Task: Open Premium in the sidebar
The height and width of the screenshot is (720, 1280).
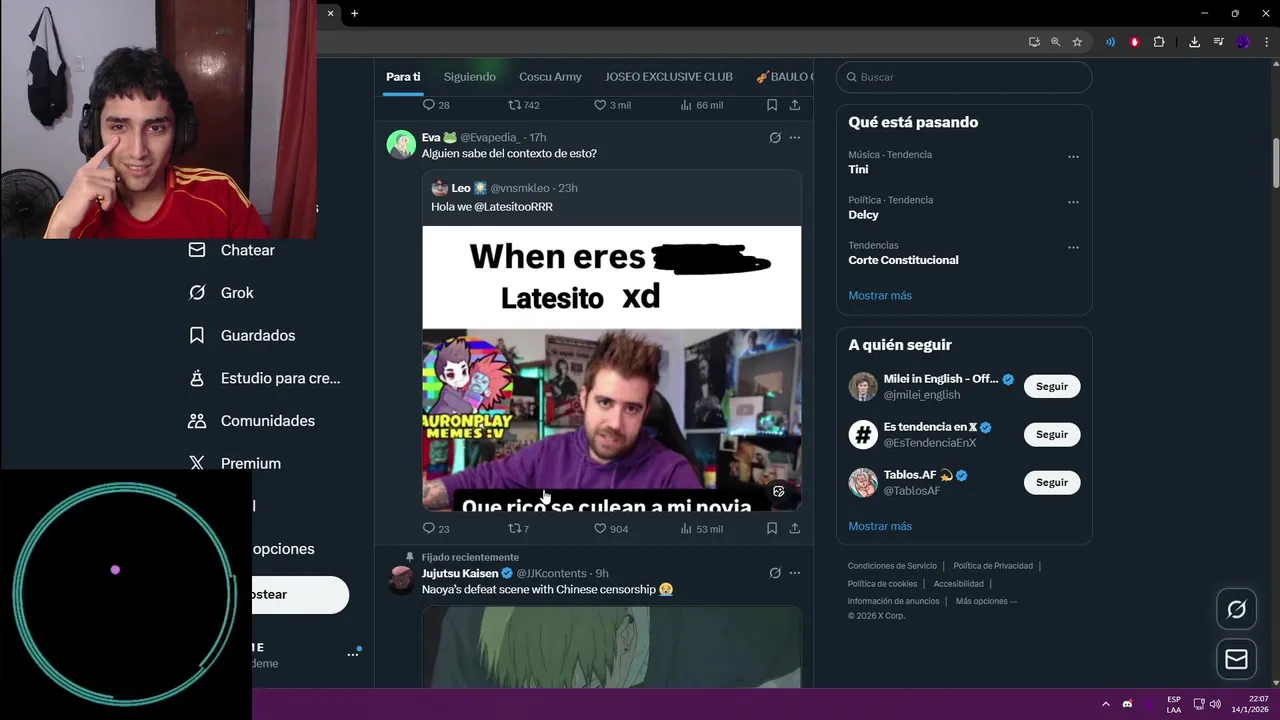Action: point(234,463)
